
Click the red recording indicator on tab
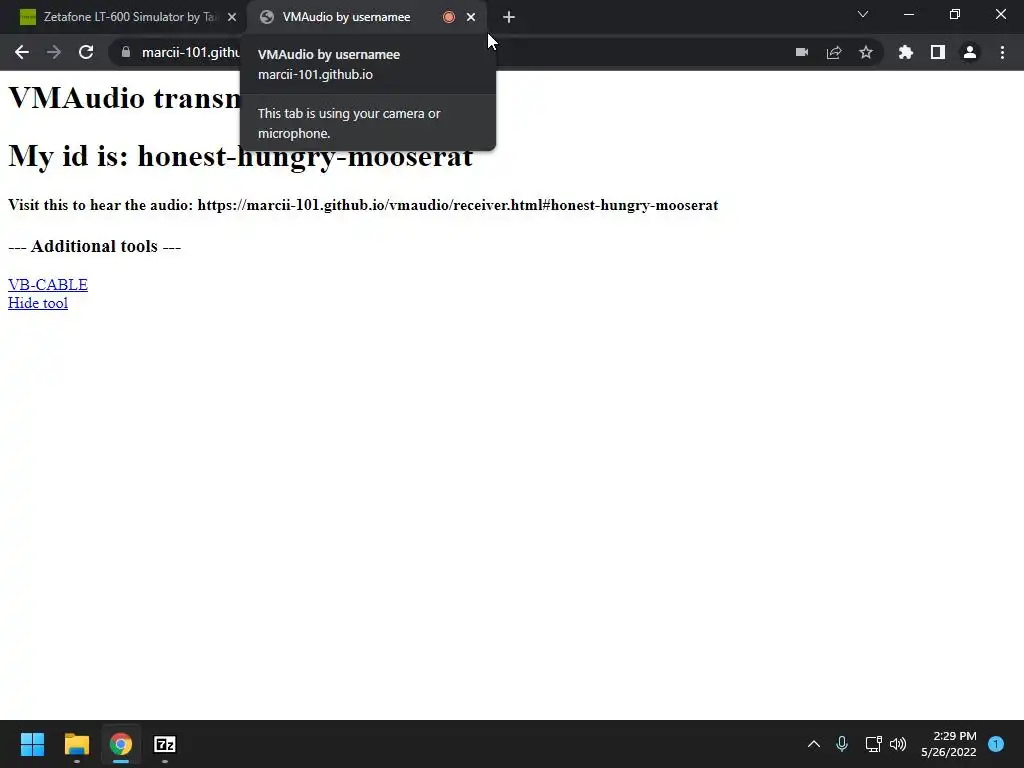[x=449, y=17]
